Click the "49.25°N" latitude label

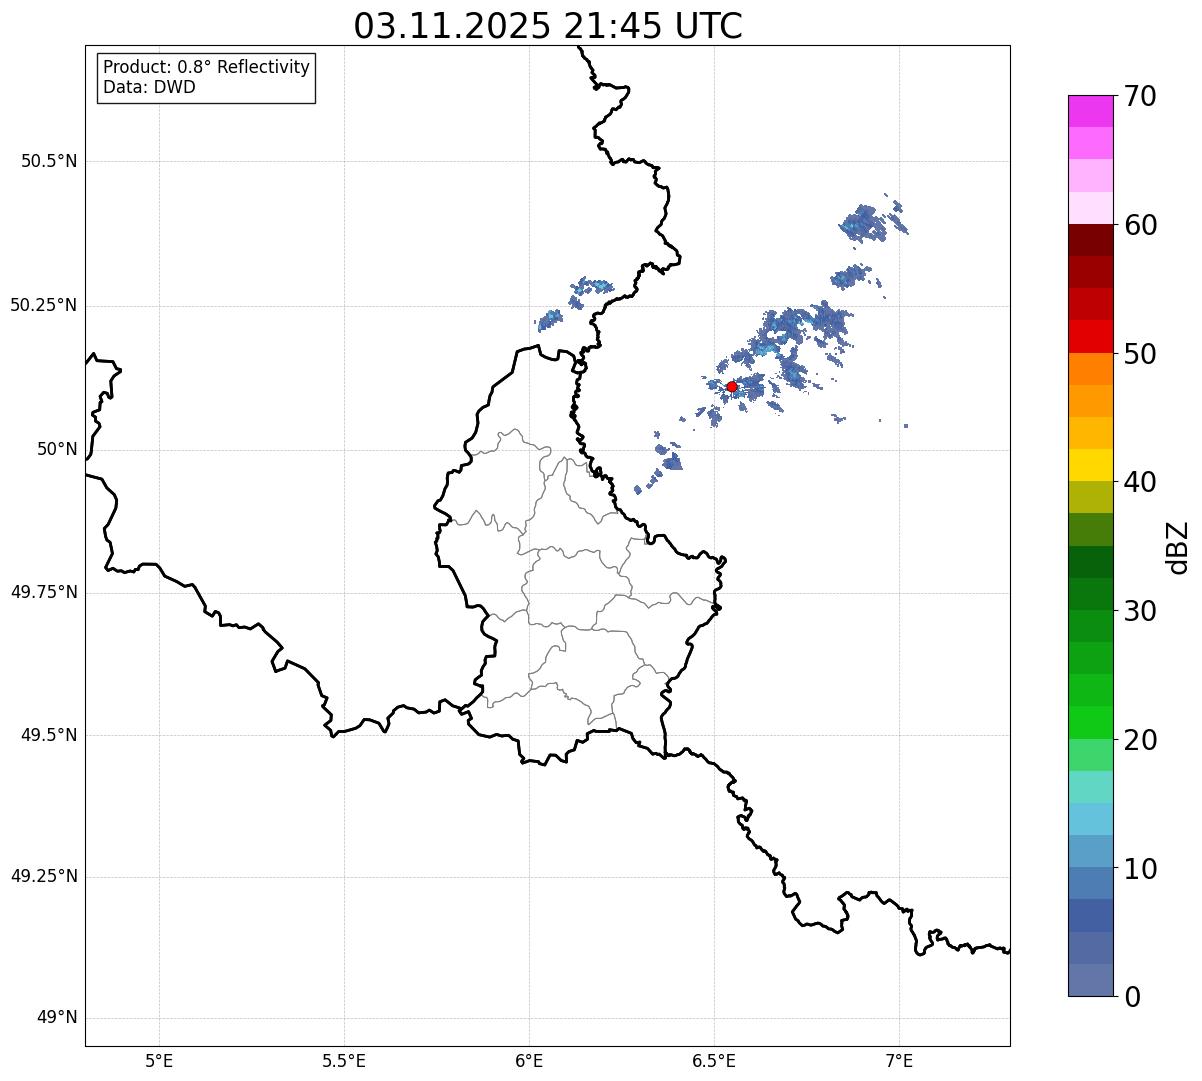[44, 876]
